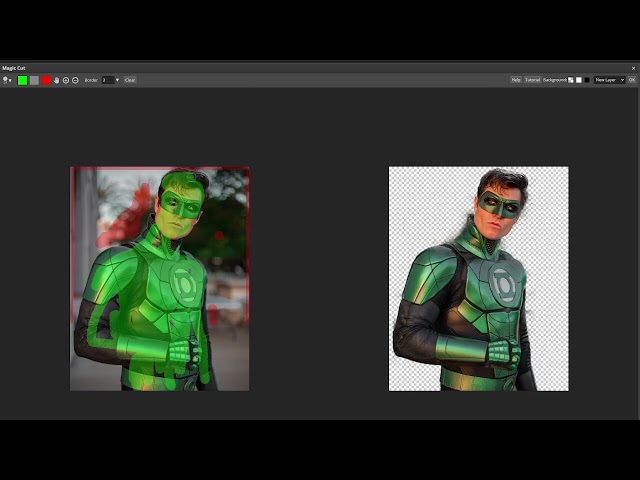Click the marked source image on the left
Viewport: 640px width, 480px height.
[x=160, y=279]
